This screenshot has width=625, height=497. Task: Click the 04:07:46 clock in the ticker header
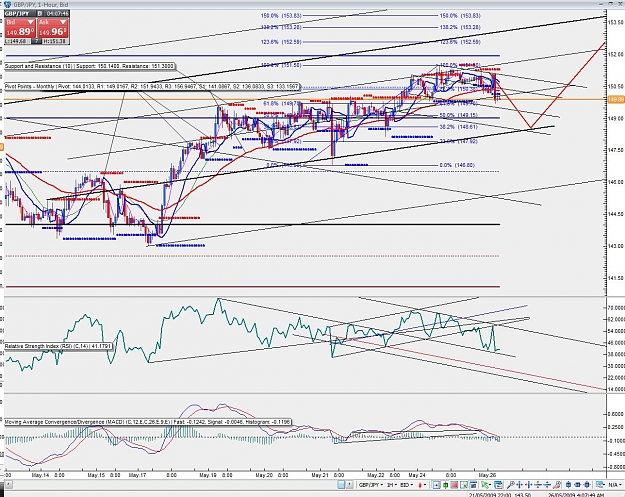(x=57, y=14)
